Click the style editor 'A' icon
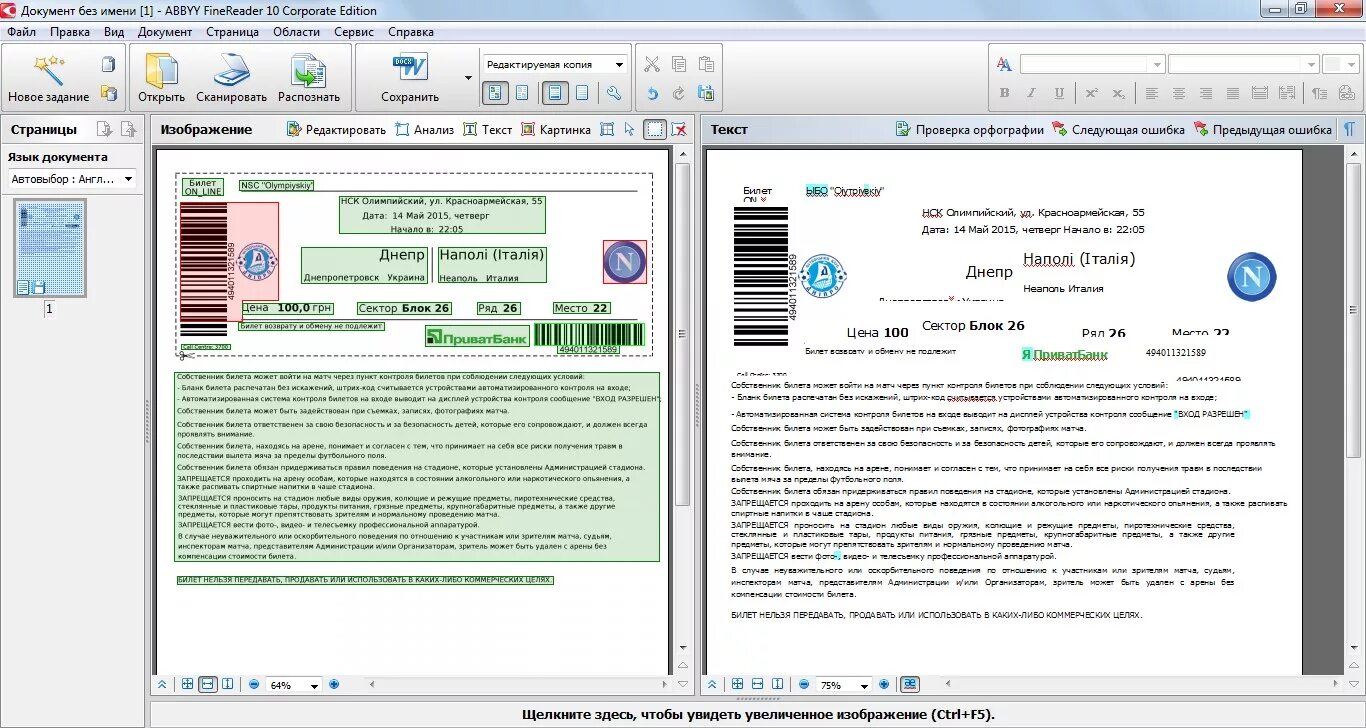Viewport: 1366px width, 728px height. [x=1004, y=65]
